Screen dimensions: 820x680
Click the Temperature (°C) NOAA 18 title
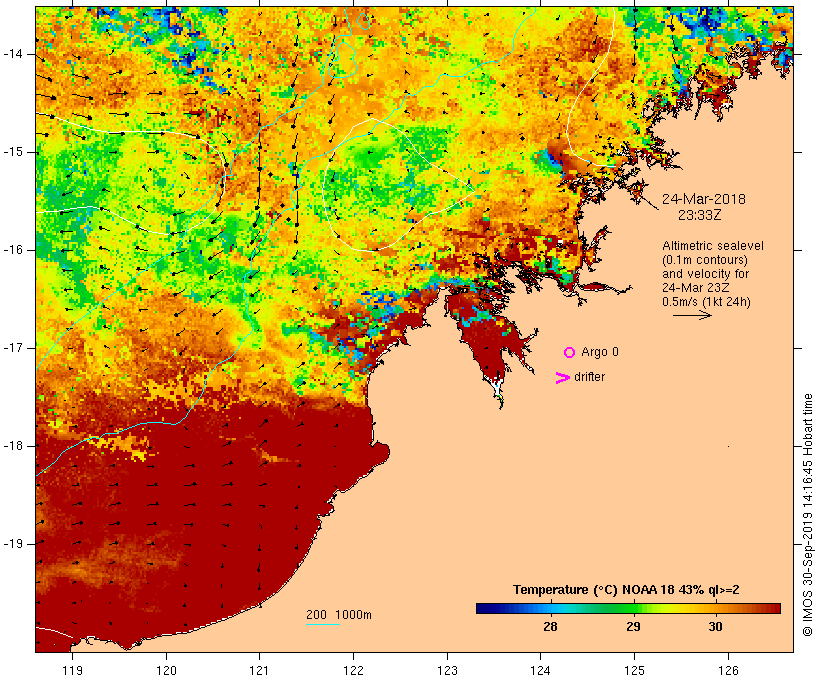click(x=626, y=590)
